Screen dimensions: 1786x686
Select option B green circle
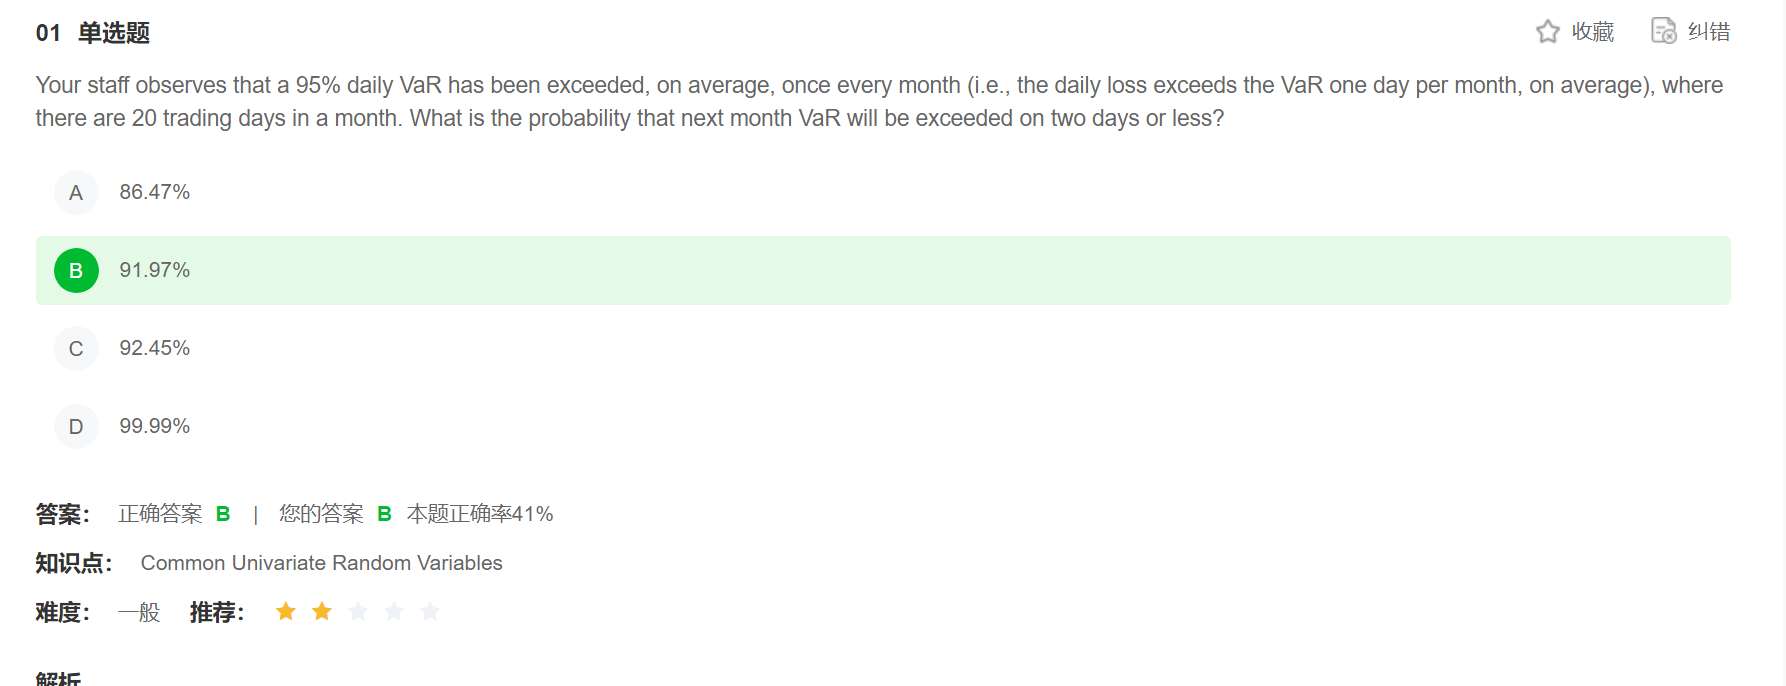[x=76, y=271]
